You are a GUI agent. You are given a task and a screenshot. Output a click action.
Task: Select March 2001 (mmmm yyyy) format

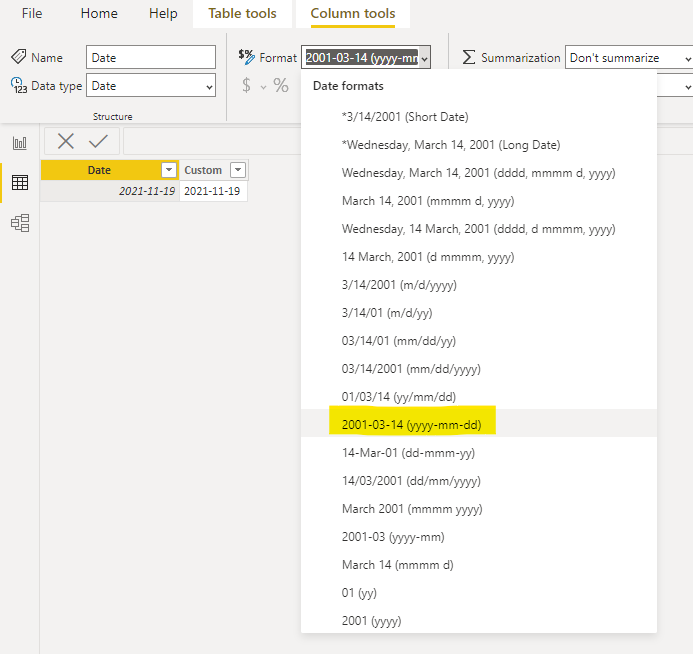479,509
